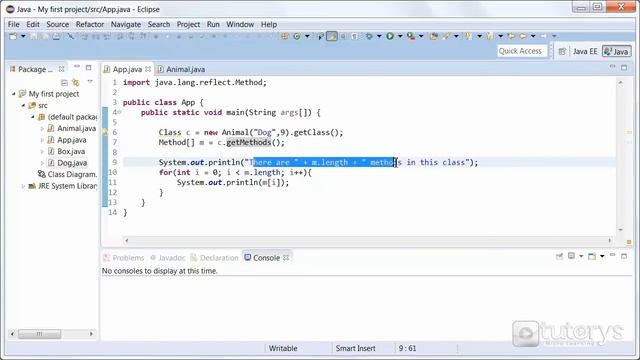The image size is (640, 360).
Task: Open the Open Console dropdown arrow
Action: (x=602, y=256)
